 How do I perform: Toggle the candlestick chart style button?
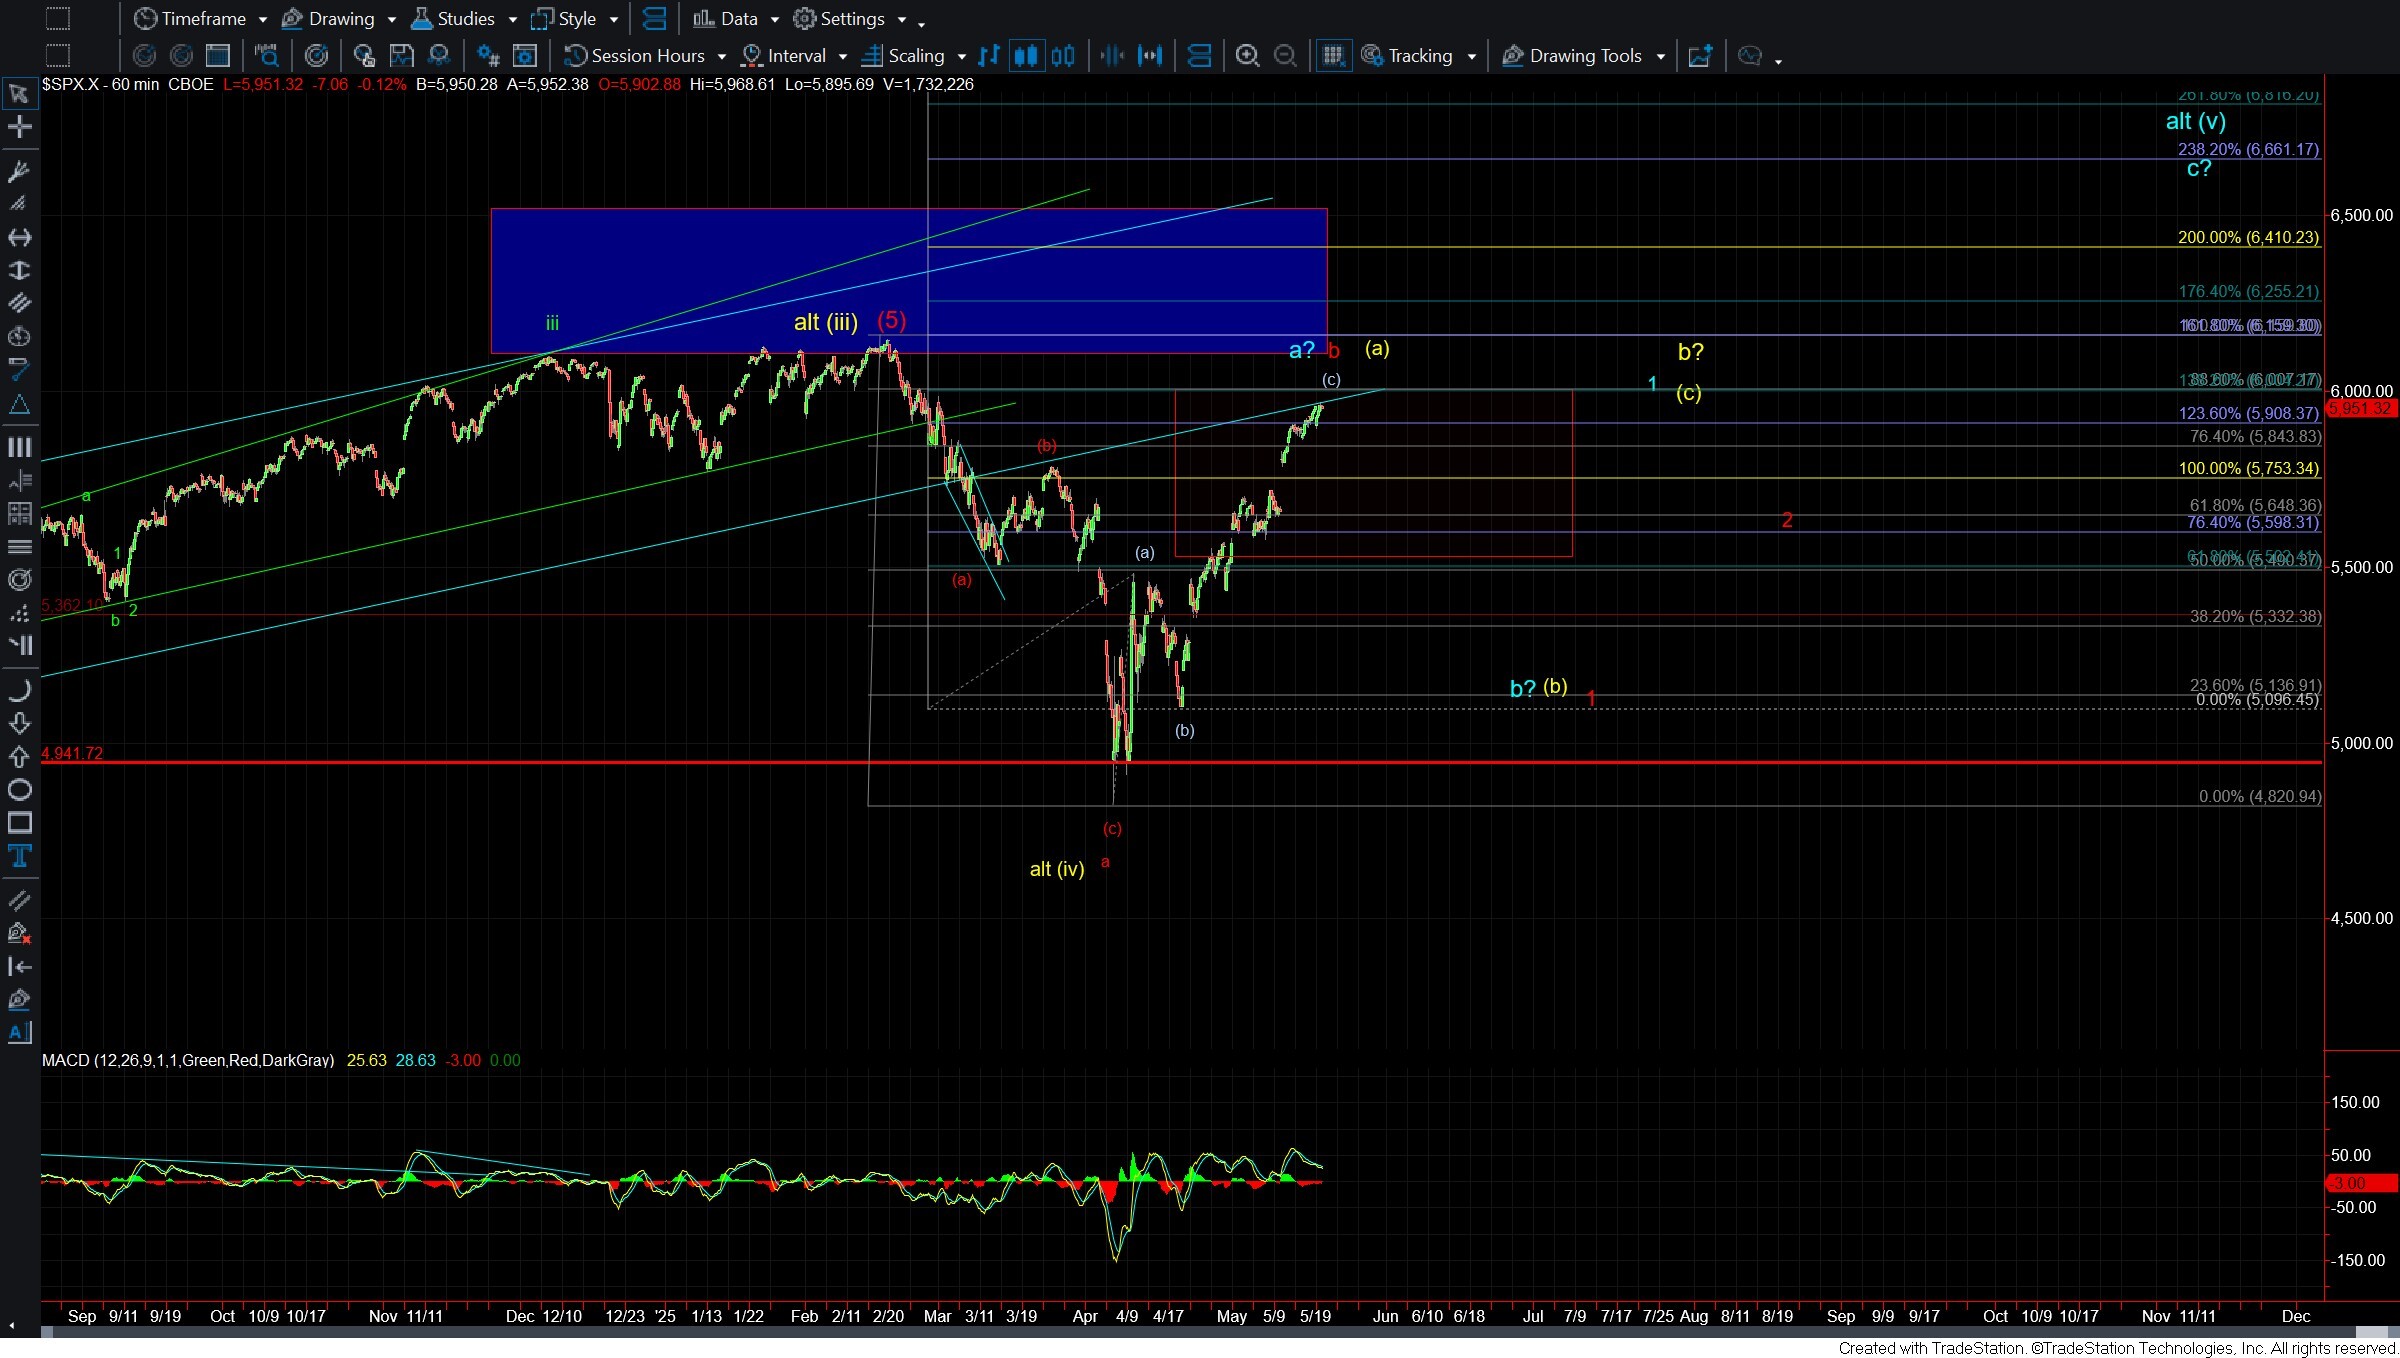click(x=1026, y=56)
